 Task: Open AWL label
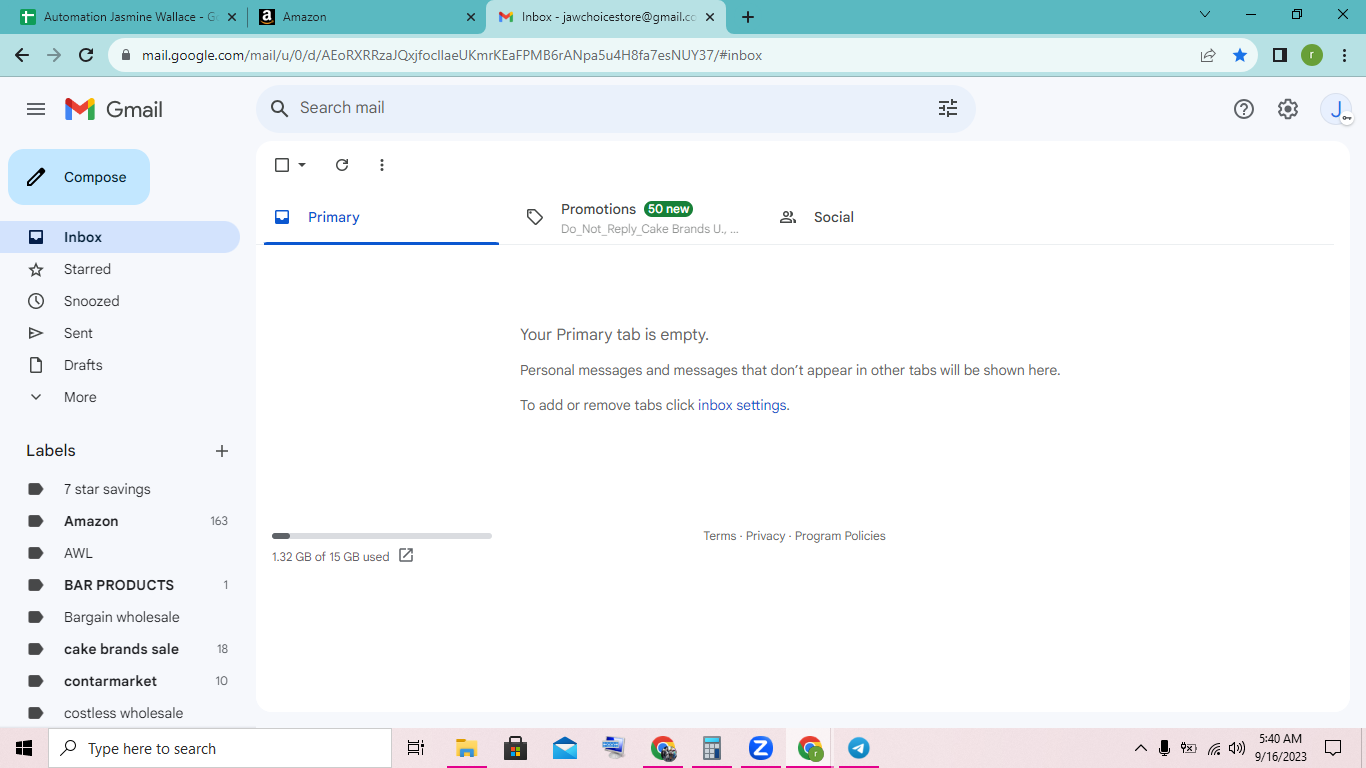coord(120,553)
